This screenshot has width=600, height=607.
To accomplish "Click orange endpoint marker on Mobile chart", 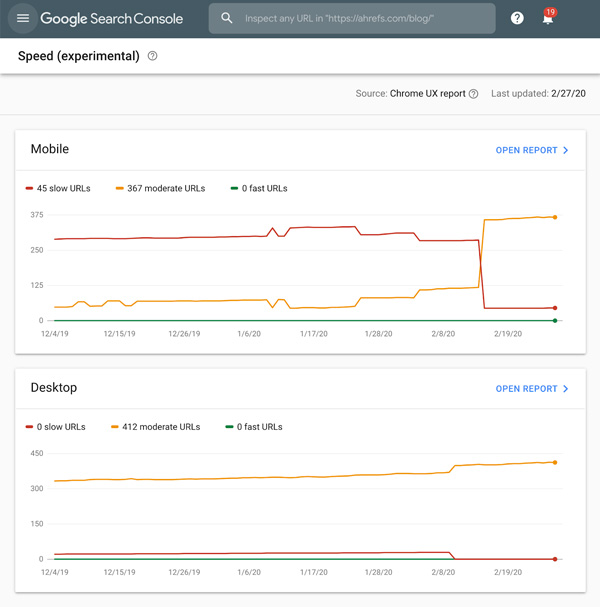I will (x=555, y=217).
